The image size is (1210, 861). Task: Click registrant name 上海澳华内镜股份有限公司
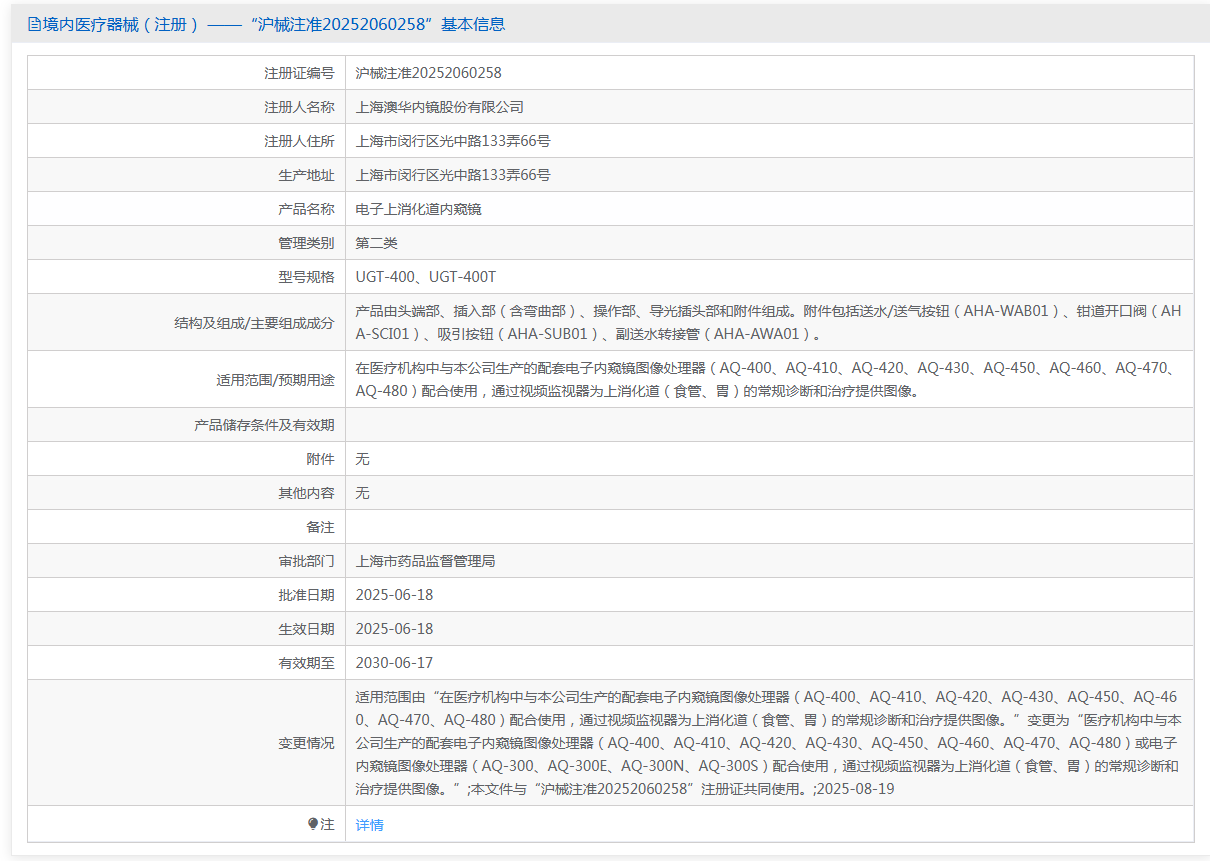tap(439, 107)
